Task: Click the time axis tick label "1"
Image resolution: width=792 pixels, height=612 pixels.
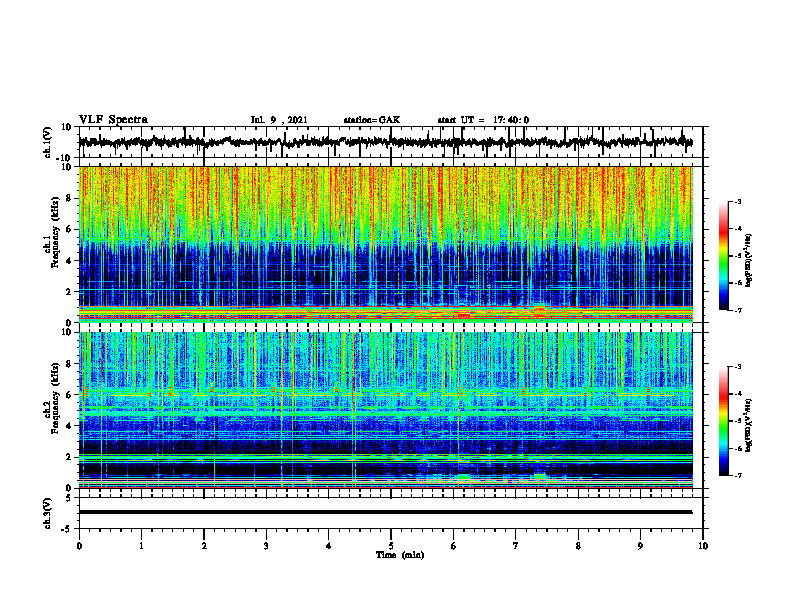Action: pyautogui.click(x=141, y=546)
